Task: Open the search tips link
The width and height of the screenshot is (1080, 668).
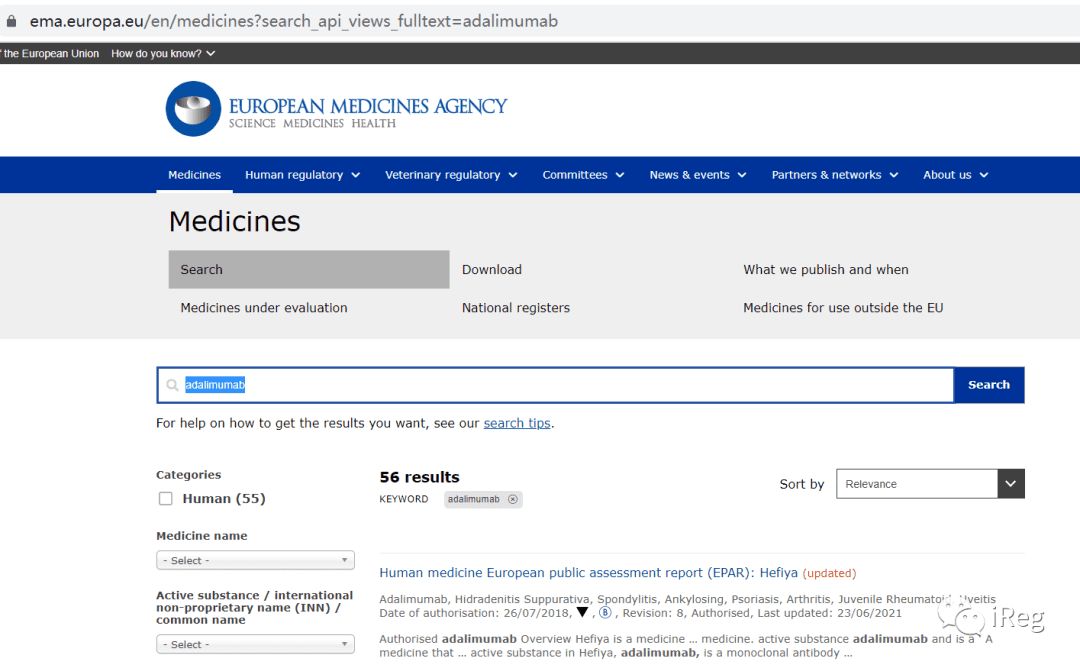Action: [517, 423]
